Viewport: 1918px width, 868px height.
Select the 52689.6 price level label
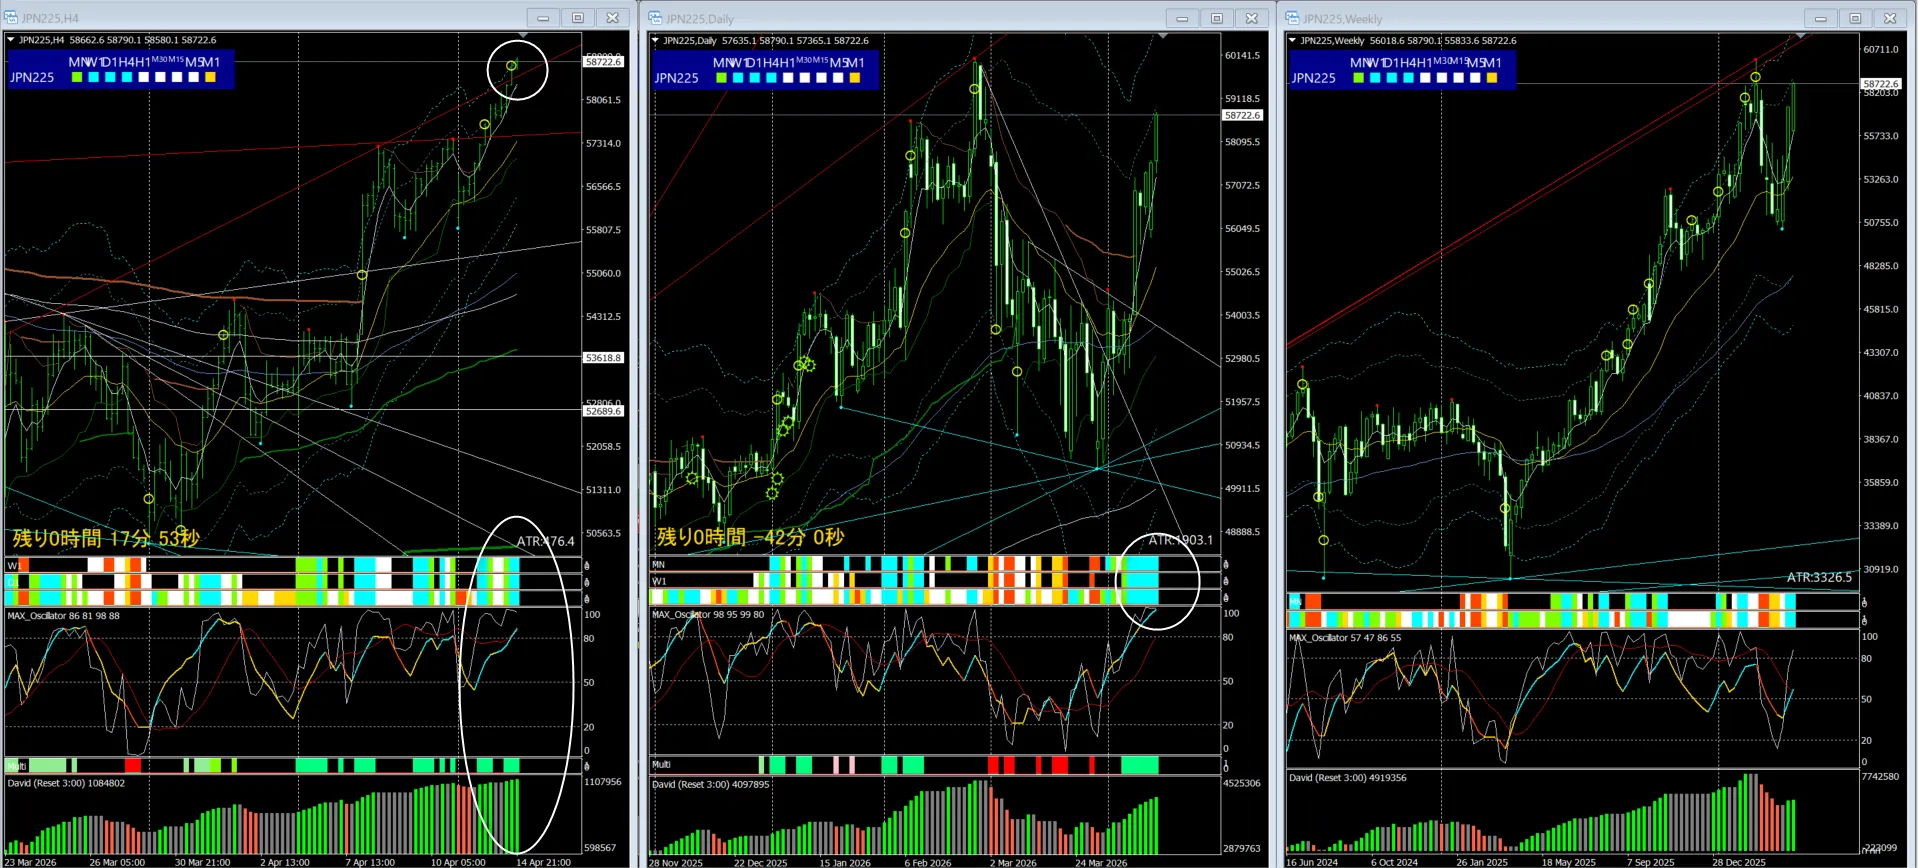click(603, 411)
